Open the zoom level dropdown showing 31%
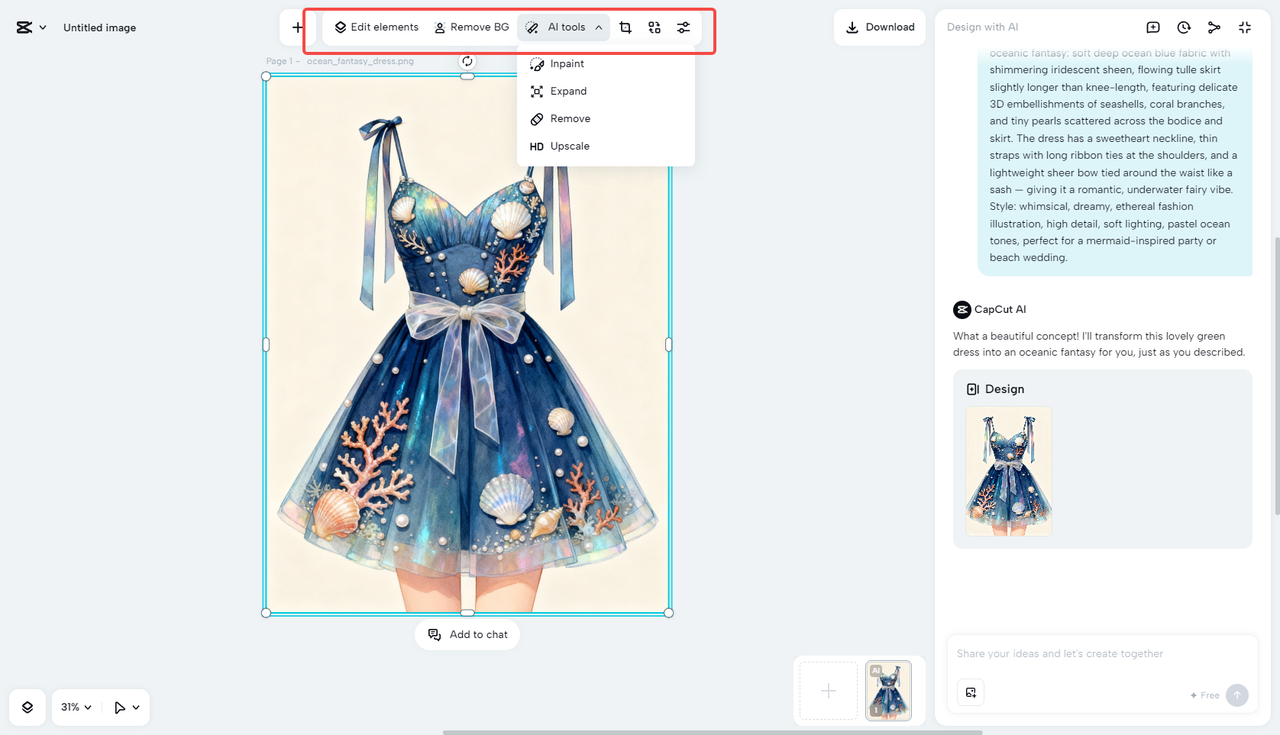Screen dimensions: 1280x735 76,707
